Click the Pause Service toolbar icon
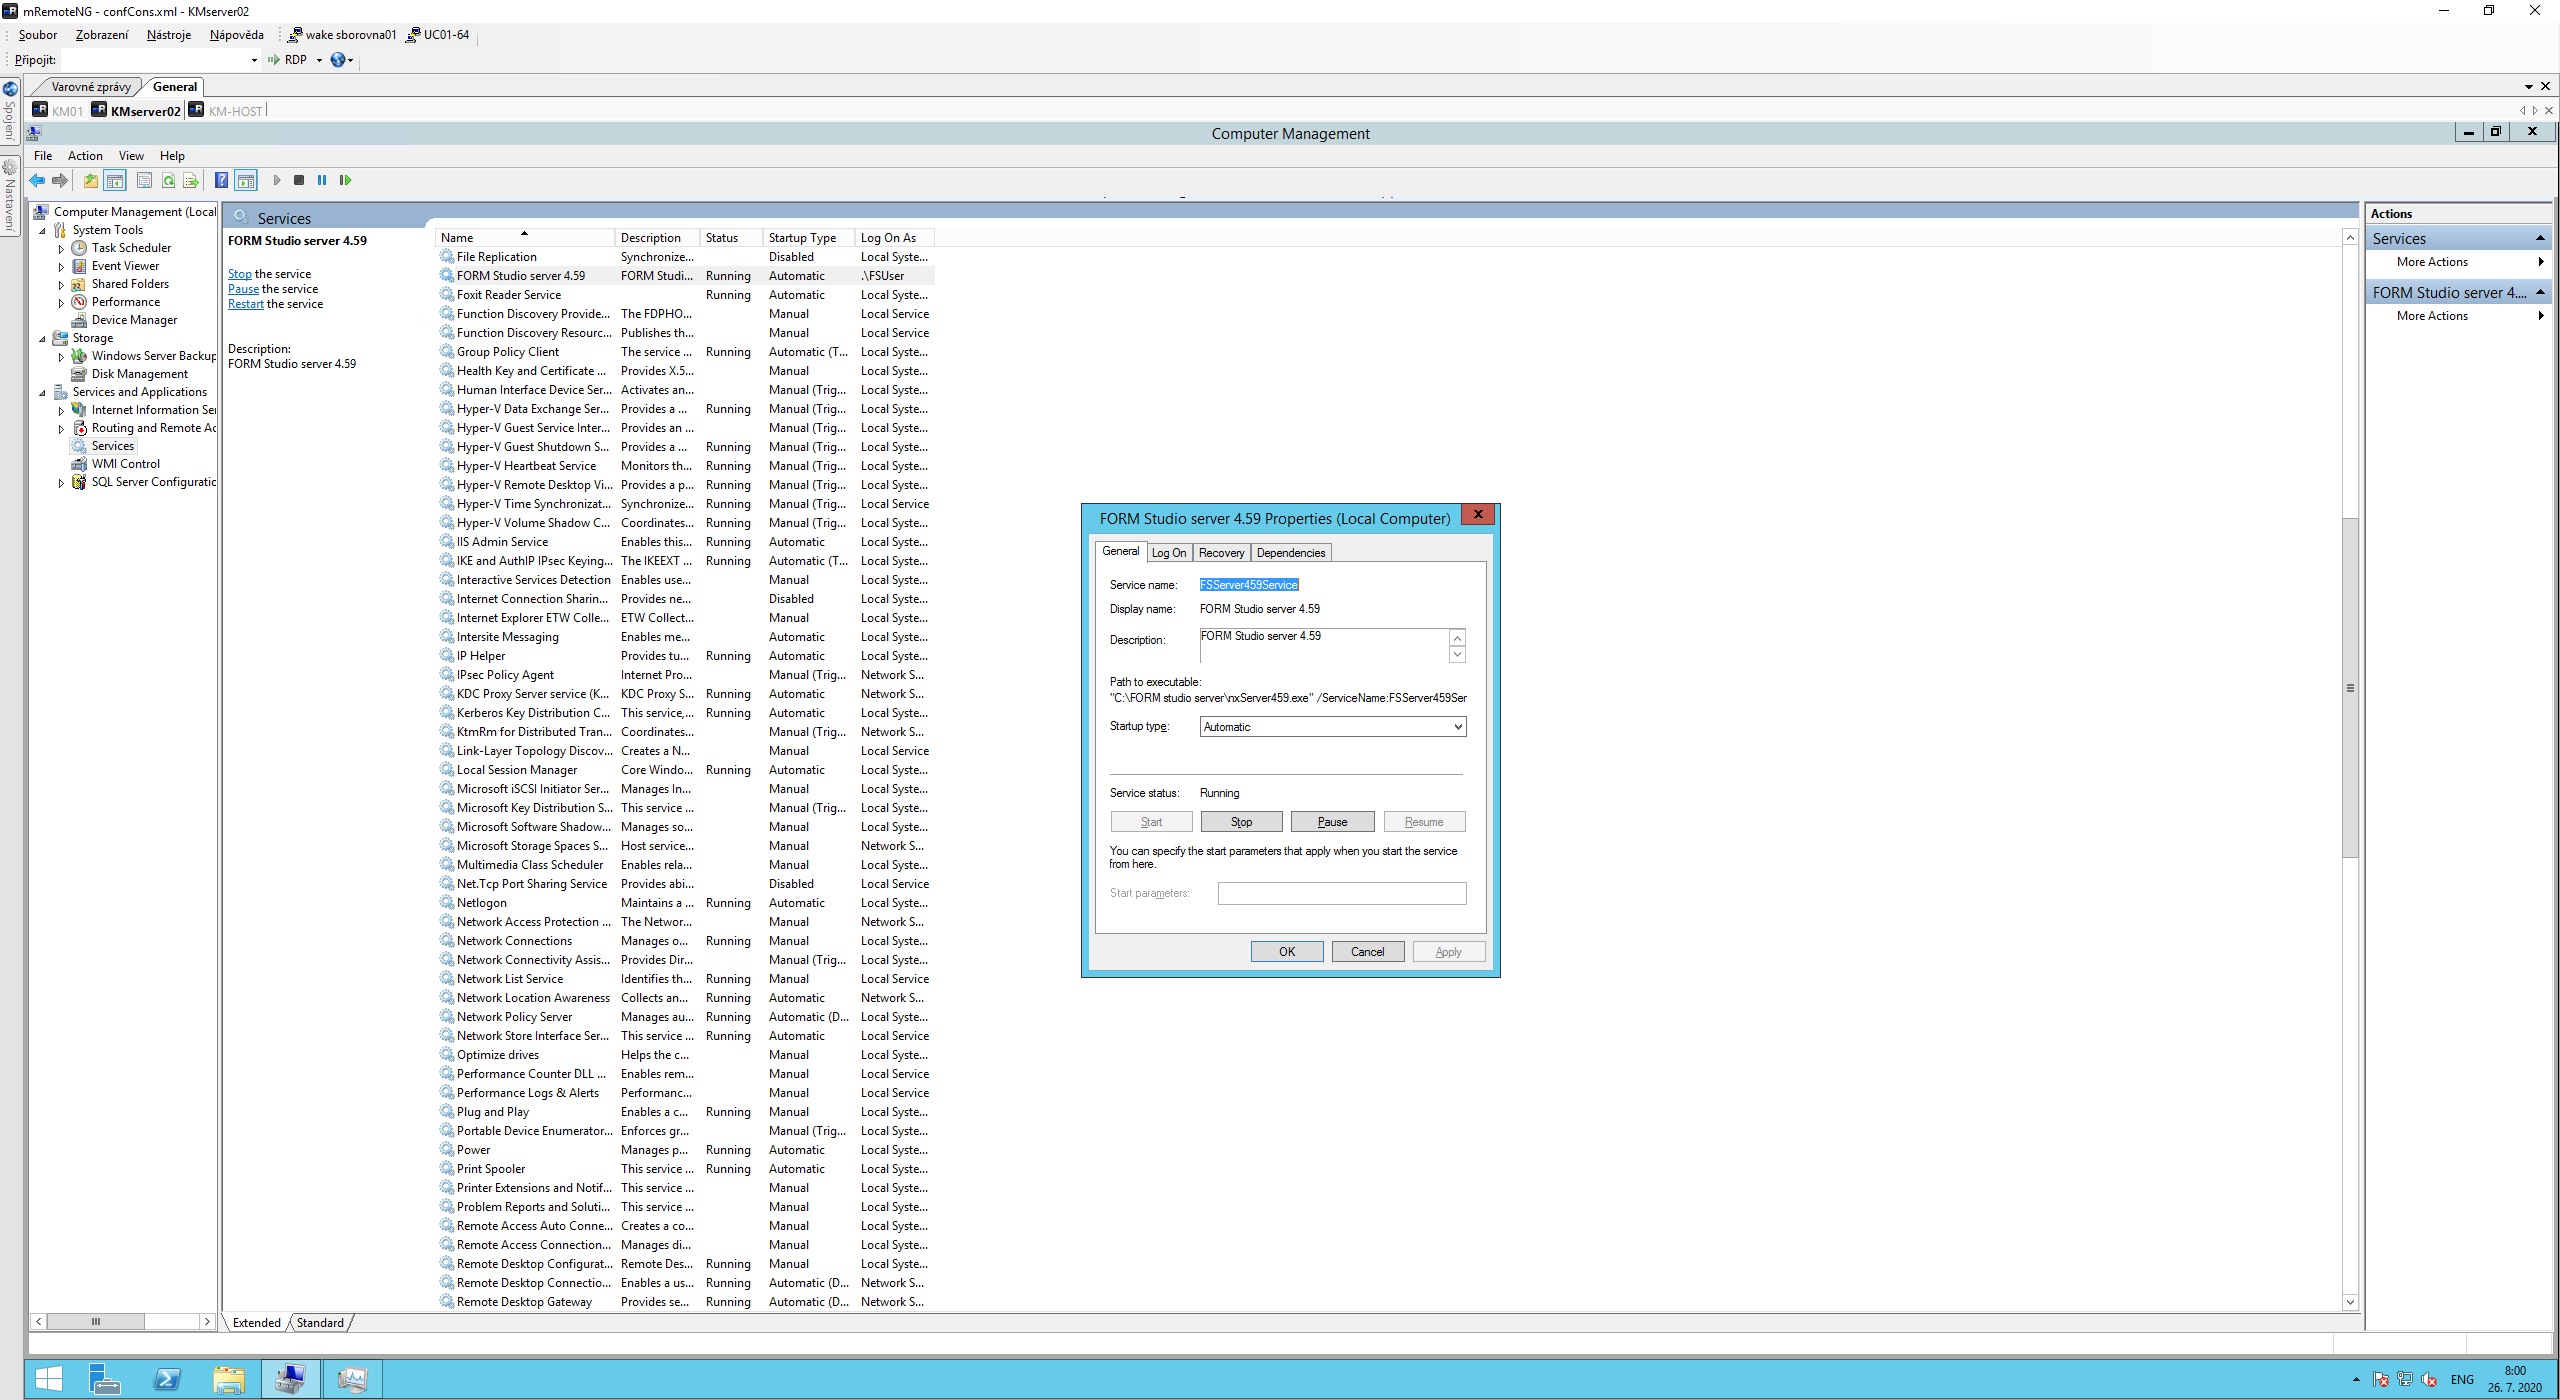Screen dimensions: 2560x1400 pos(322,181)
